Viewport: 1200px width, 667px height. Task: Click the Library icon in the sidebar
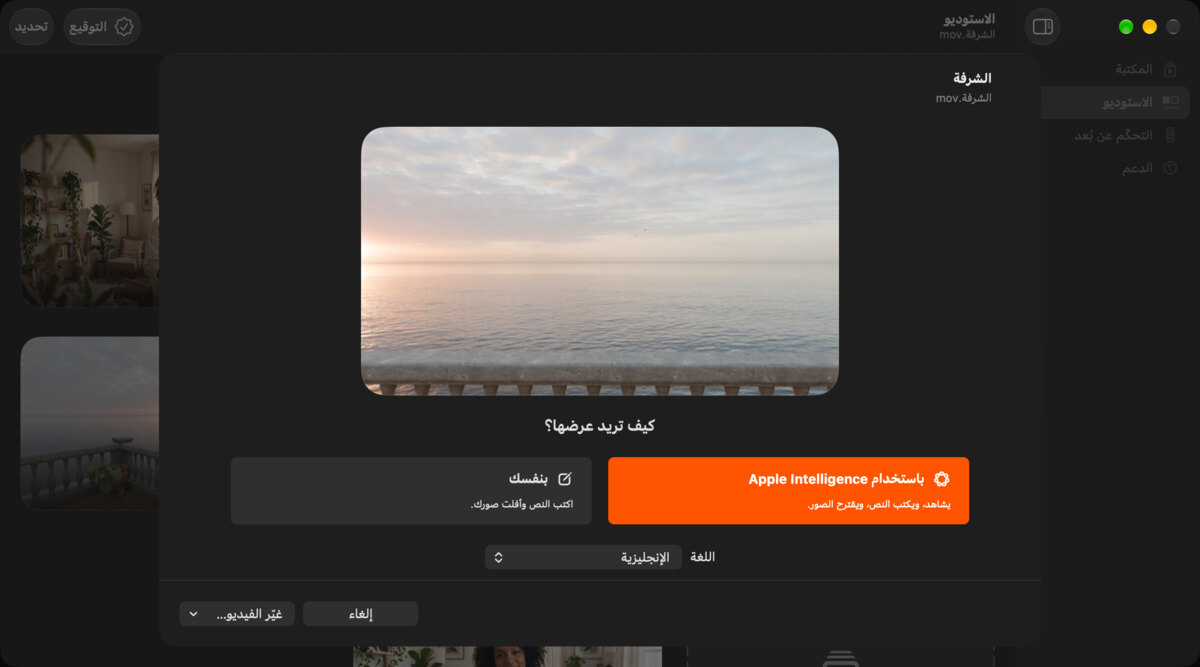point(1170,69)
